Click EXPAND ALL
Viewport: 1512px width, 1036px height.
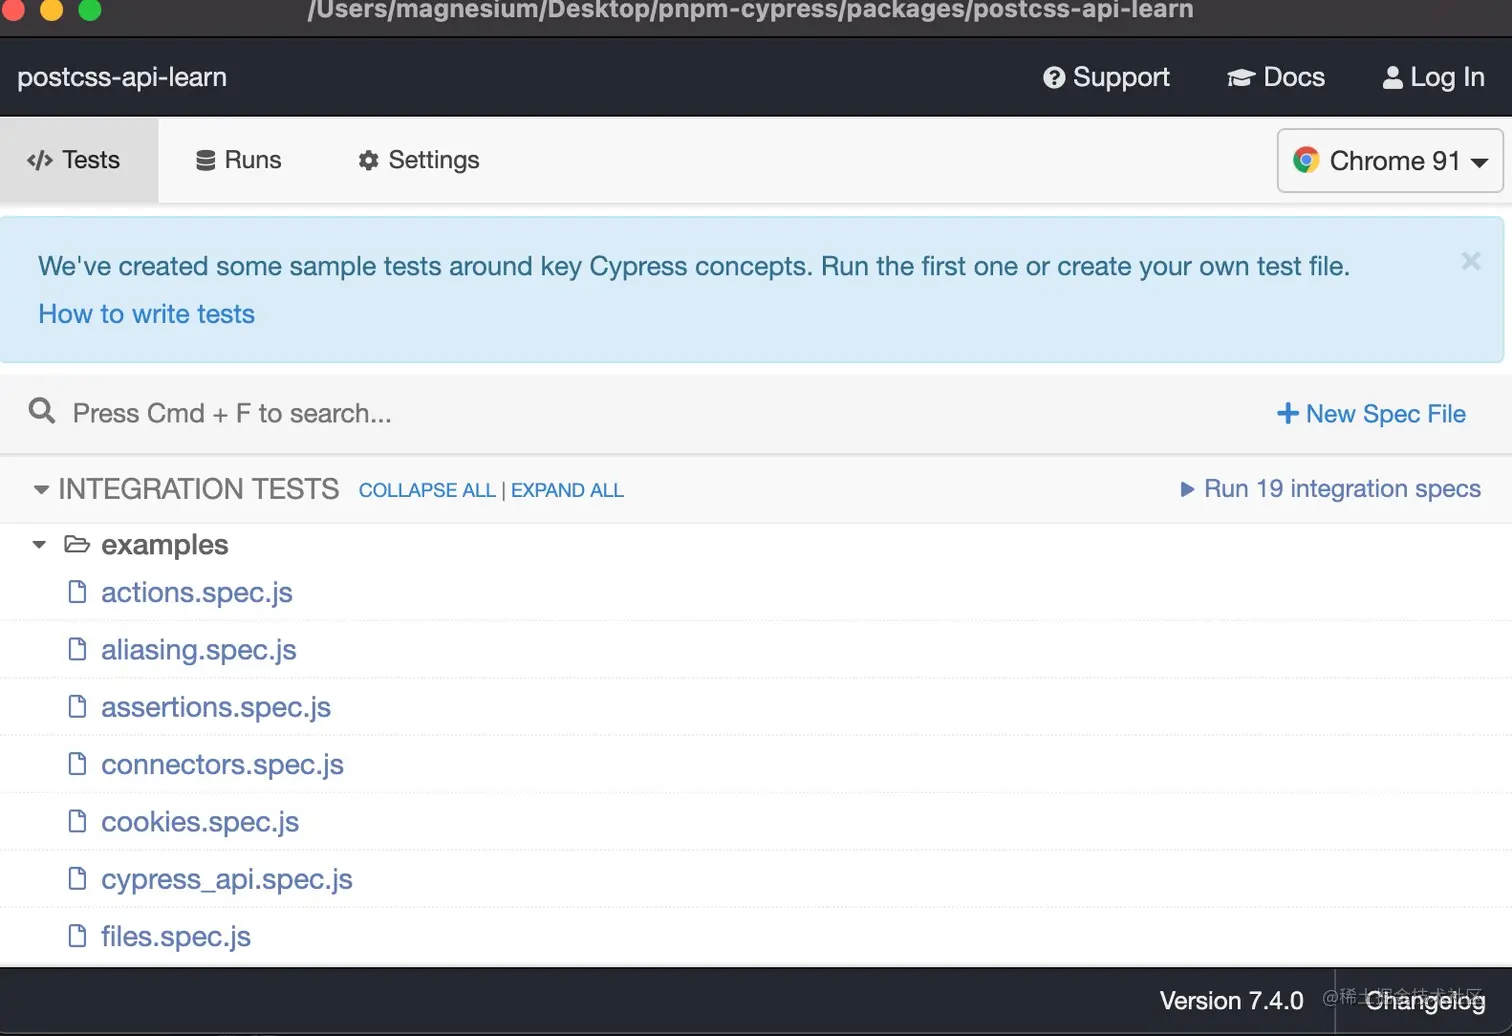(x=567, y=490)
